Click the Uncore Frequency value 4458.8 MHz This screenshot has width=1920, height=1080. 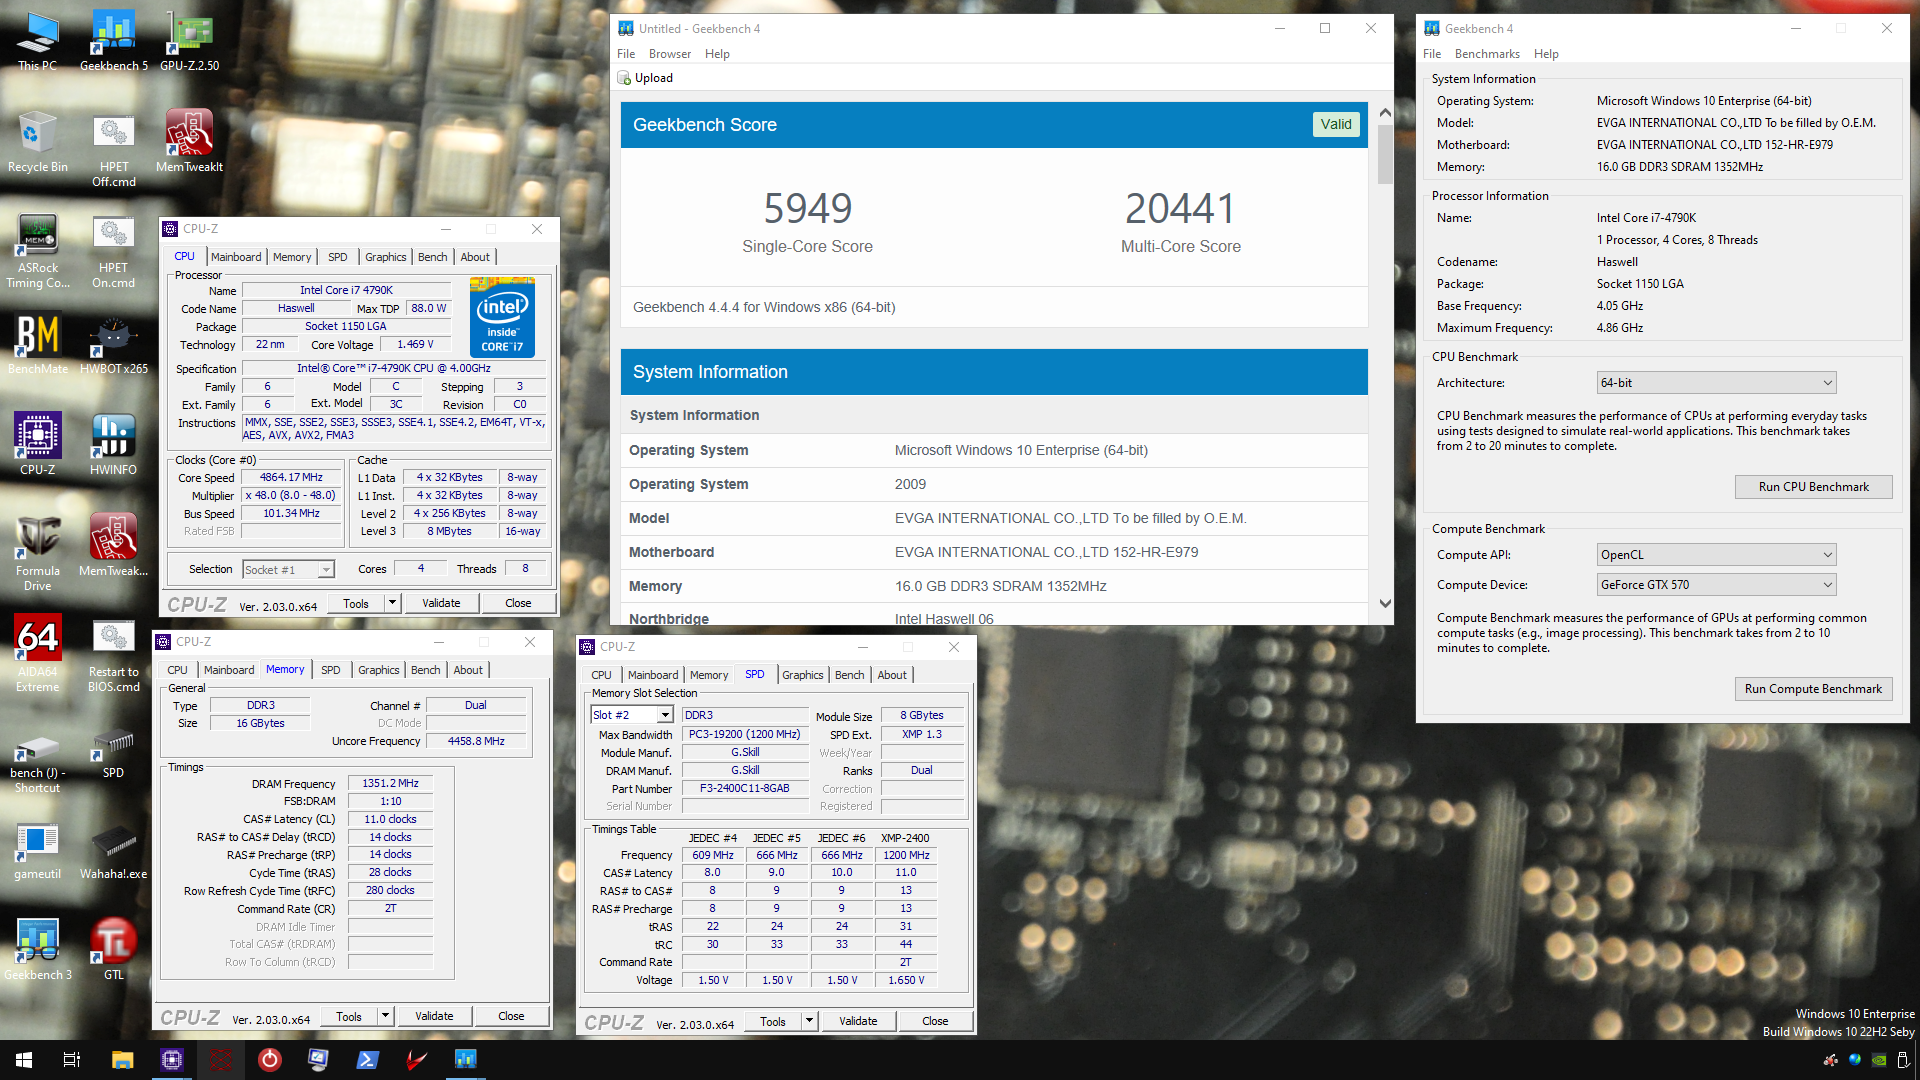coord(476,741)
